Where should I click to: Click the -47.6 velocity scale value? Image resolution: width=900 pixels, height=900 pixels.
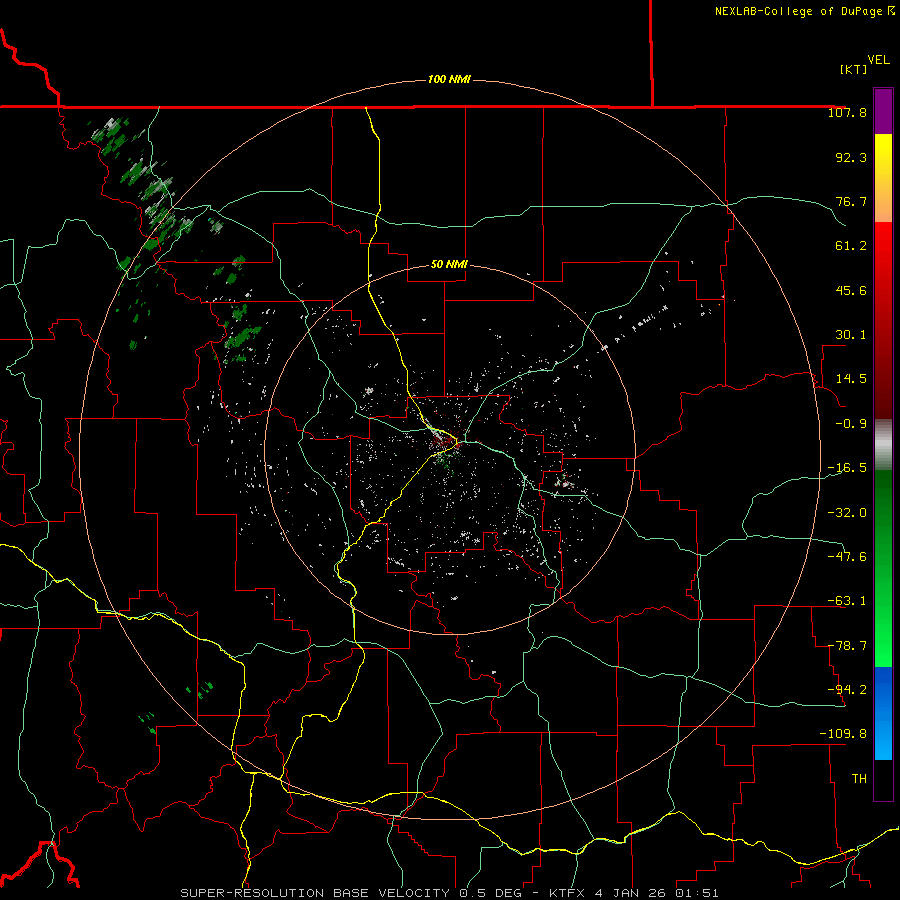[x=847, y=556]
